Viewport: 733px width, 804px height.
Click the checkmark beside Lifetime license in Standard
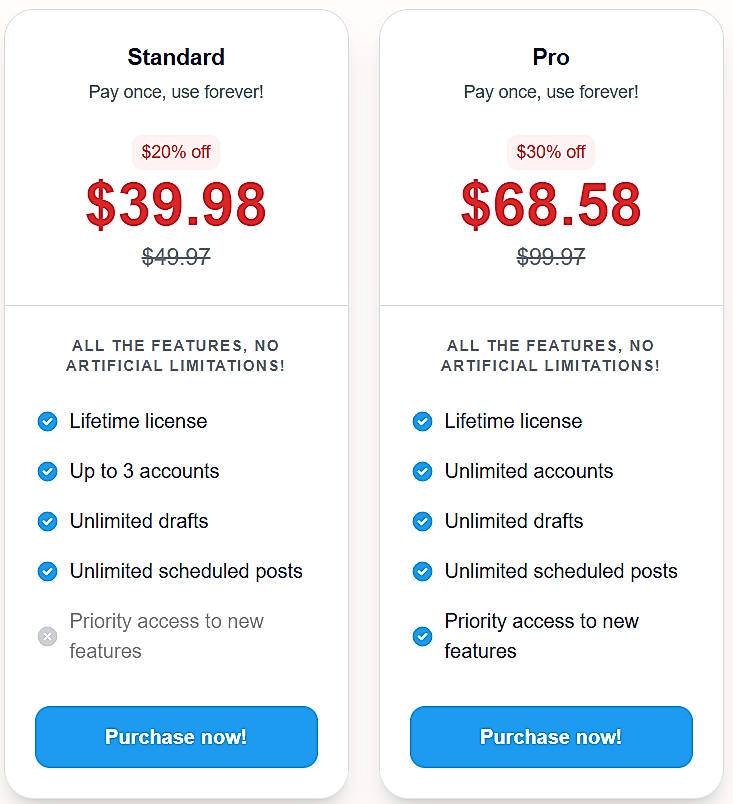tap(47, 421)
